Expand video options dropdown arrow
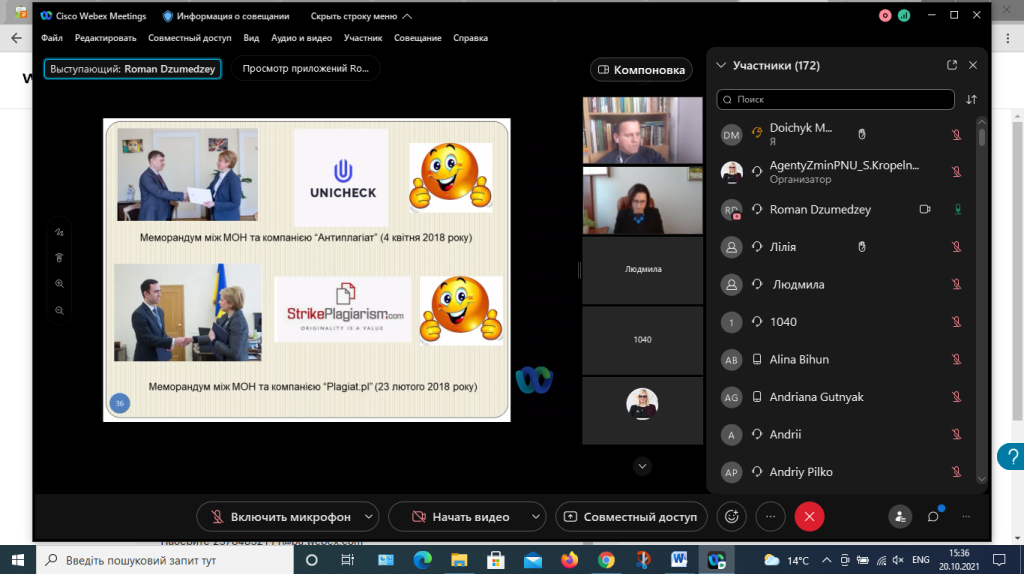 click(537, 517)
